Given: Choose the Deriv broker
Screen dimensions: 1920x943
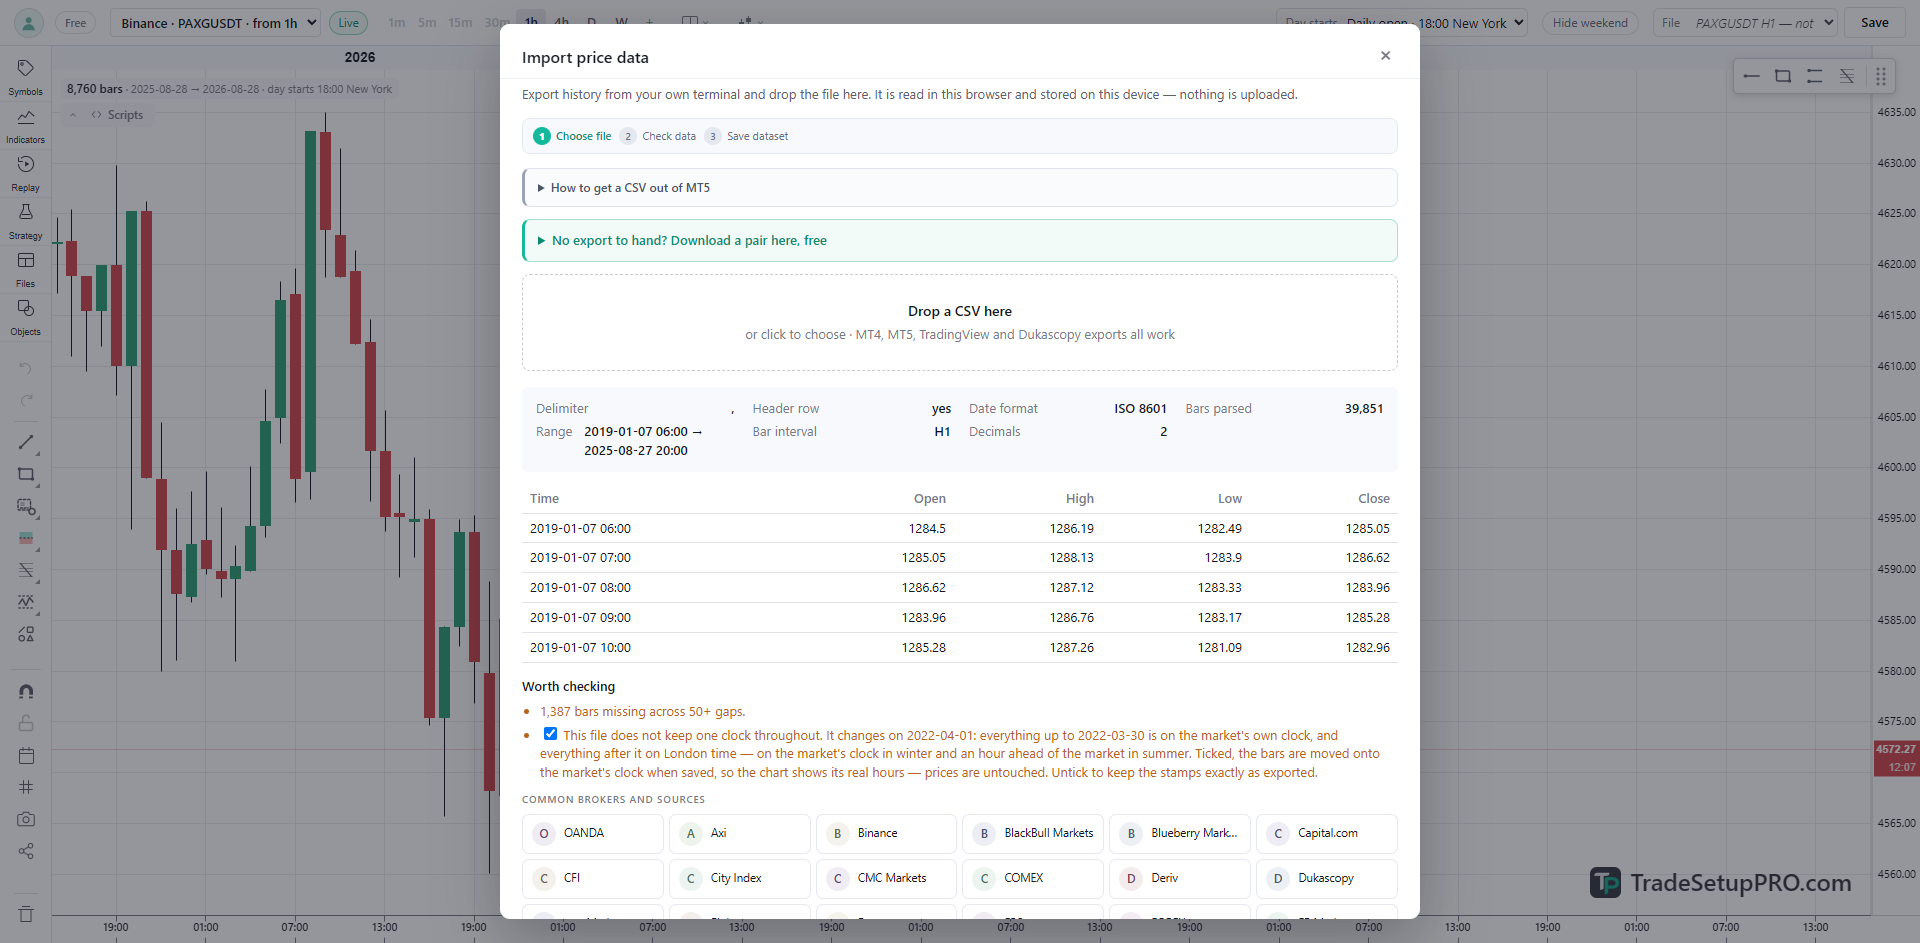Looking at the screenshot, I should click(1180, 879).
